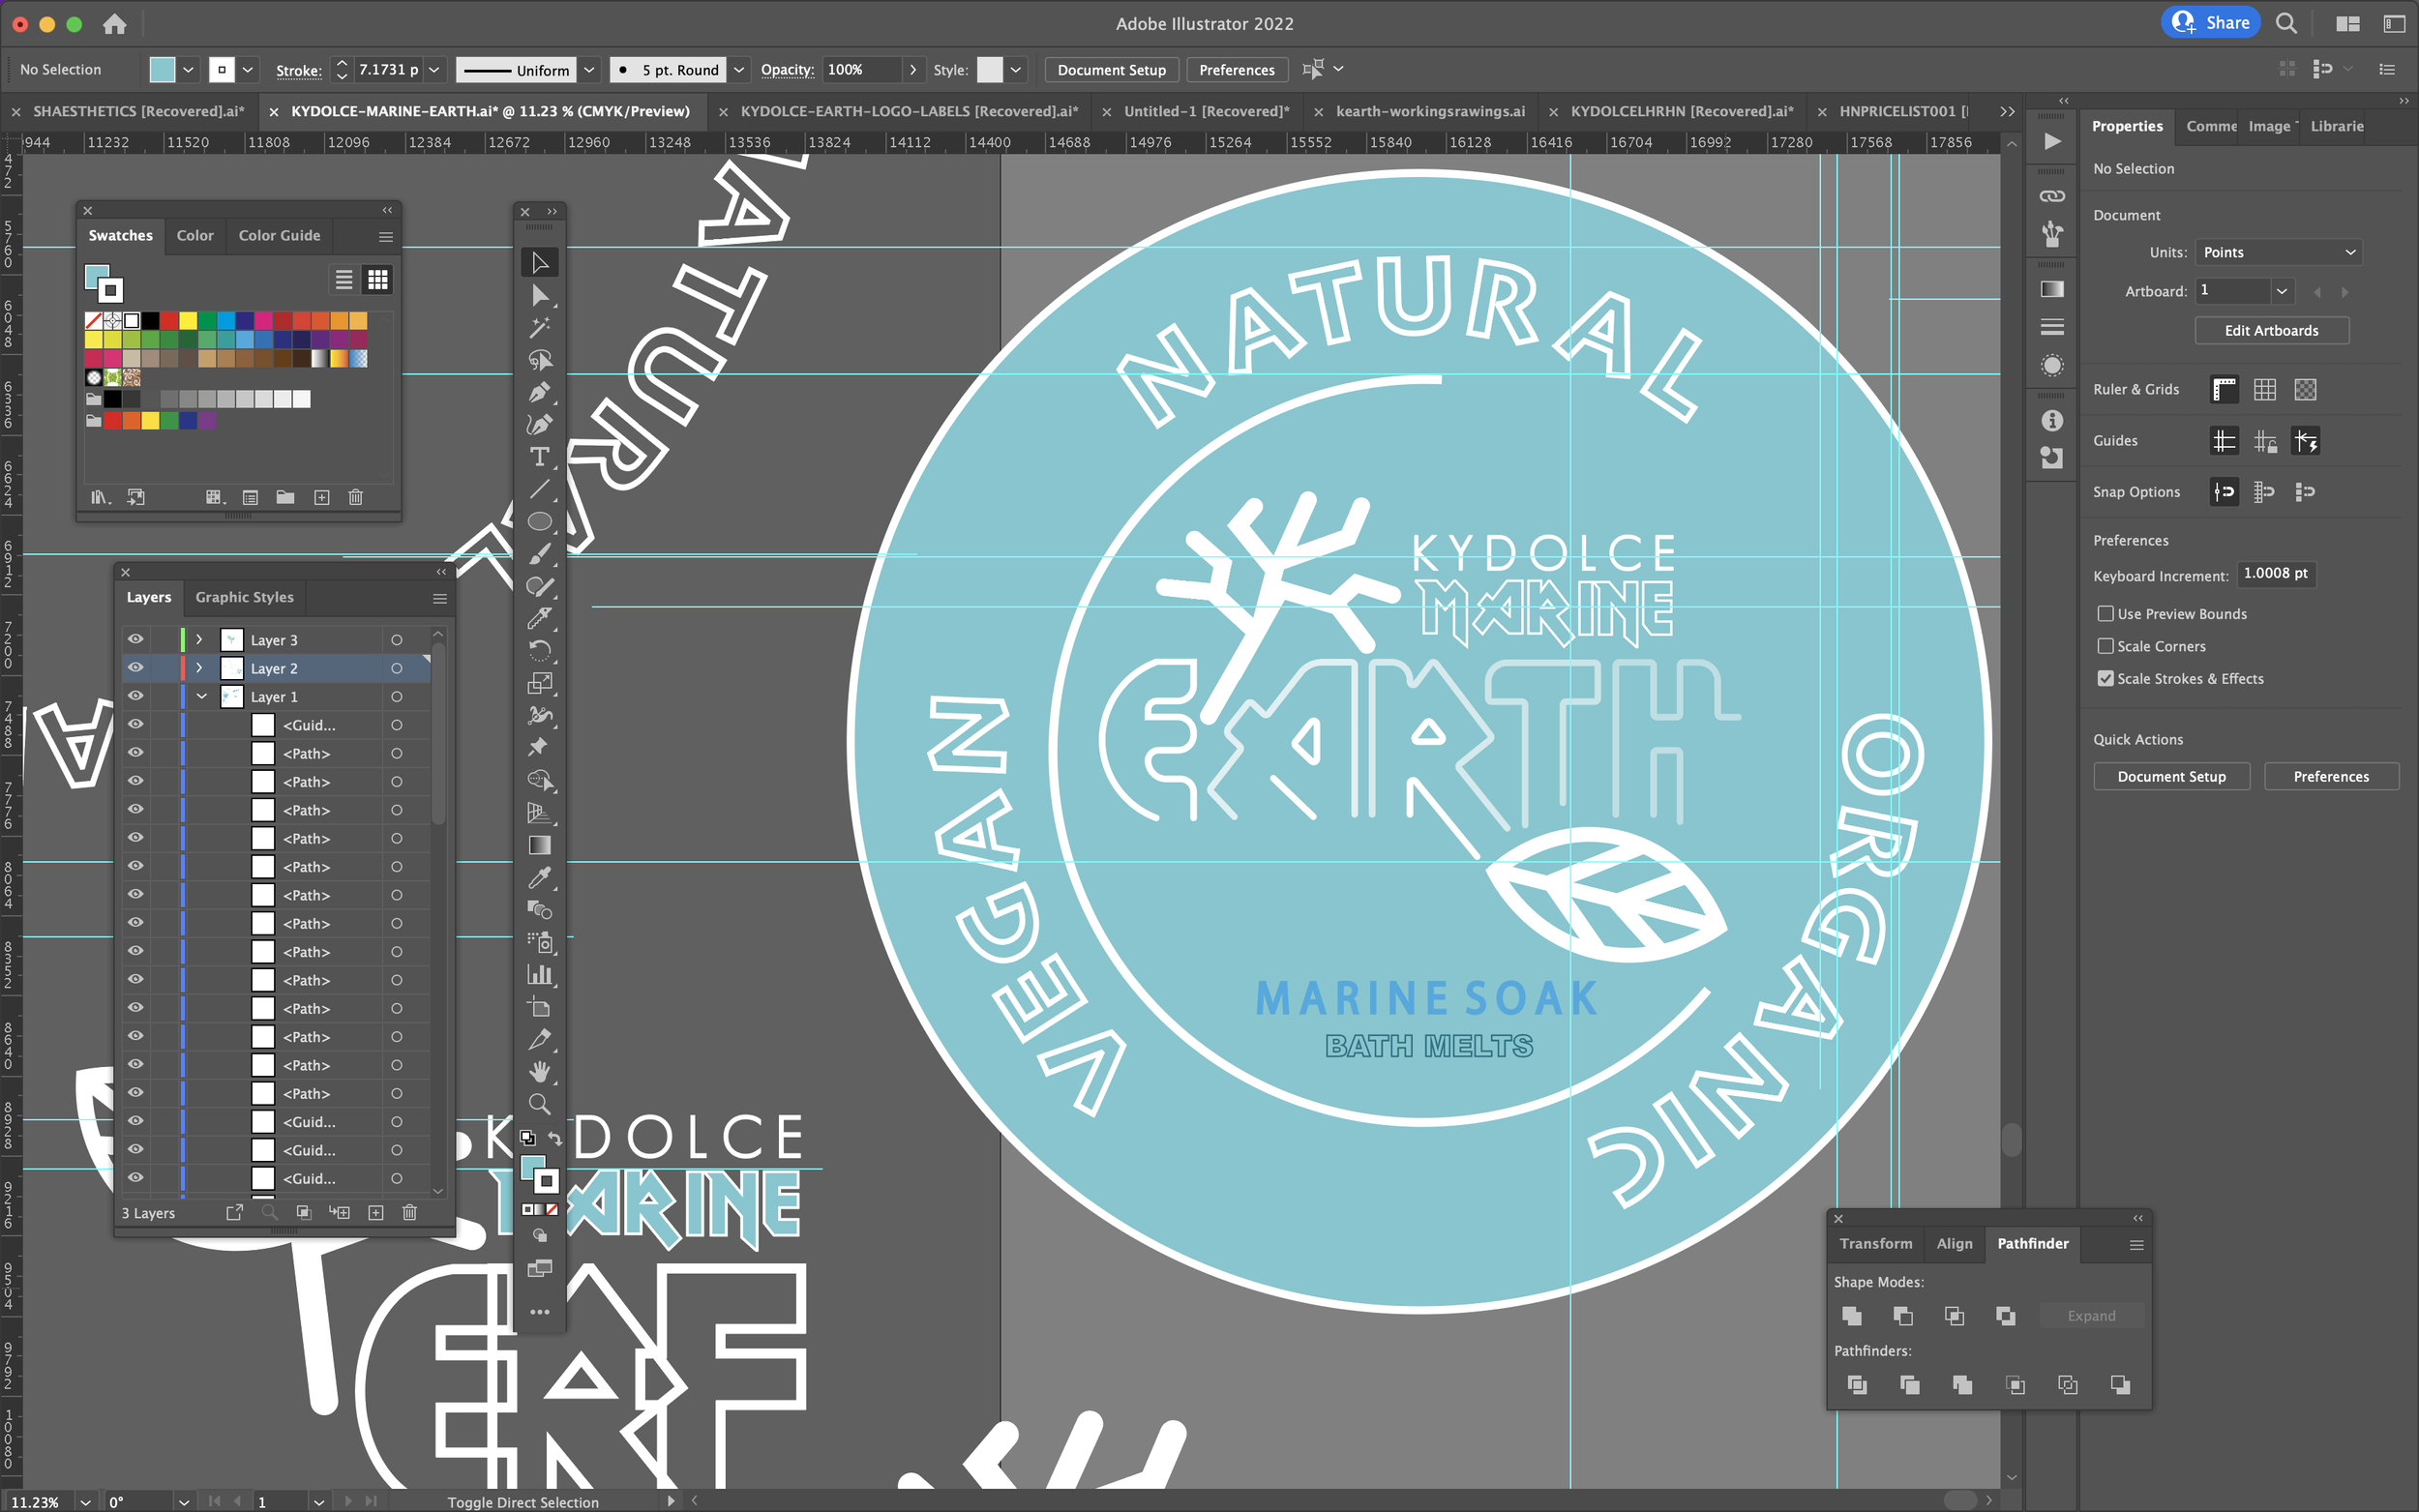Pick the yellow swatch in Swatches panel
This screenshot has height=1512, width=2419.
pyautogui.click(x=187, y=321)
